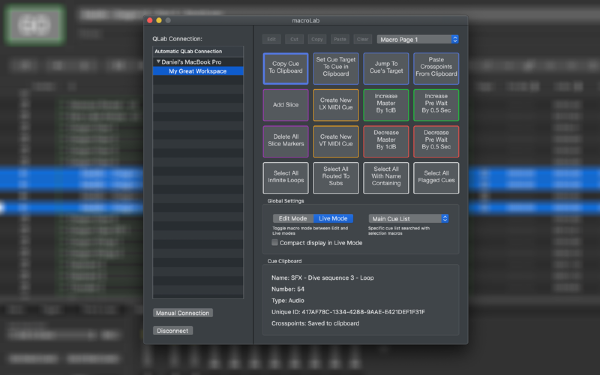Click the Disconnect button
The image size is (600, 375).
(173, 331)
